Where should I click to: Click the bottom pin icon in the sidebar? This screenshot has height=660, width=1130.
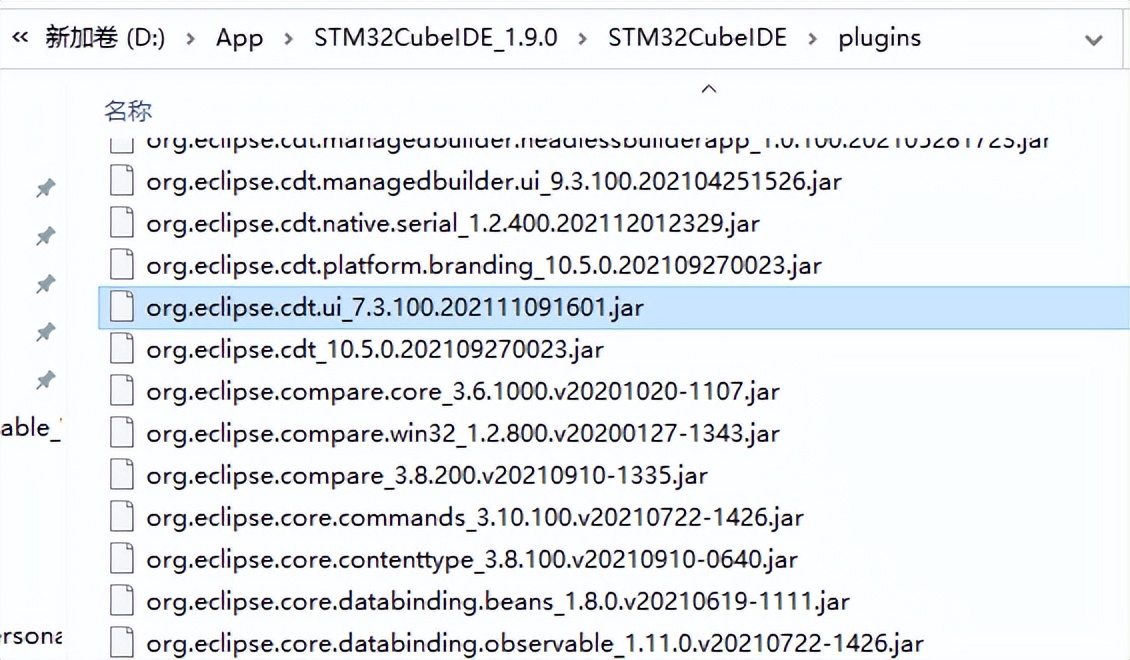pos(45,380)
